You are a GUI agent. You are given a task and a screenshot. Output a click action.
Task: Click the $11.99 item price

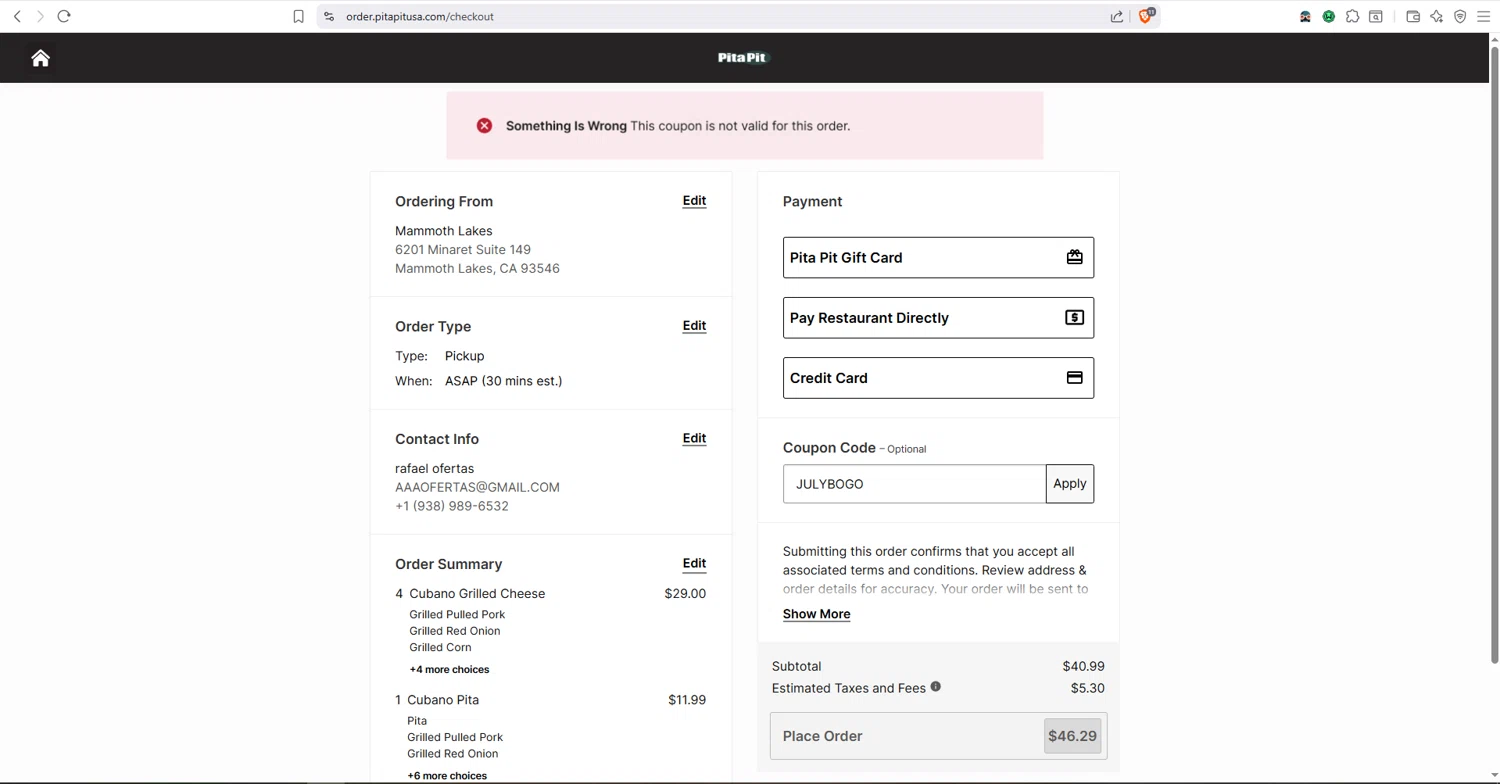tap(687, 699)
